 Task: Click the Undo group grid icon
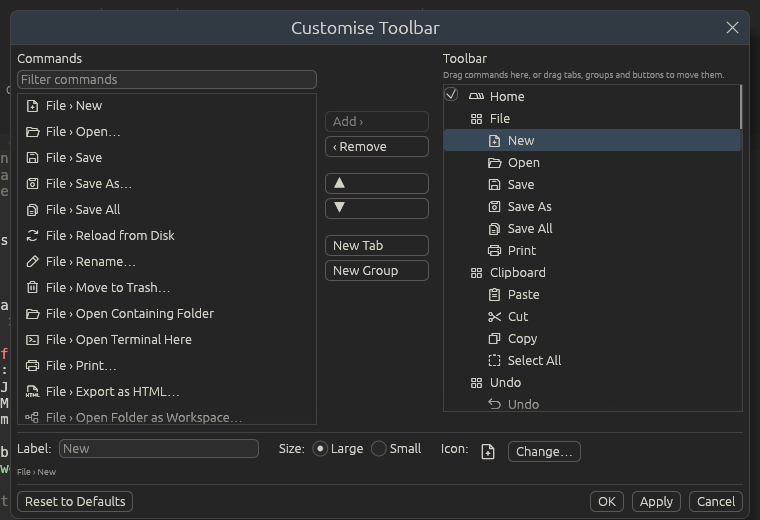click(476, 383)
